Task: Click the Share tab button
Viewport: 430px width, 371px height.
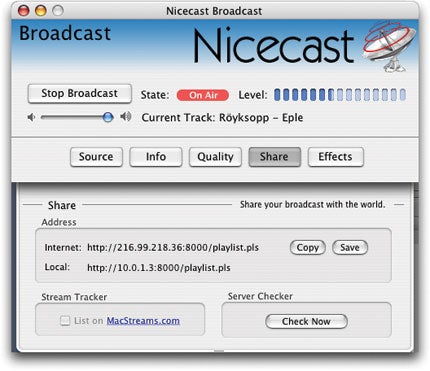Action: pyautogui.click(x=275, y=157)
